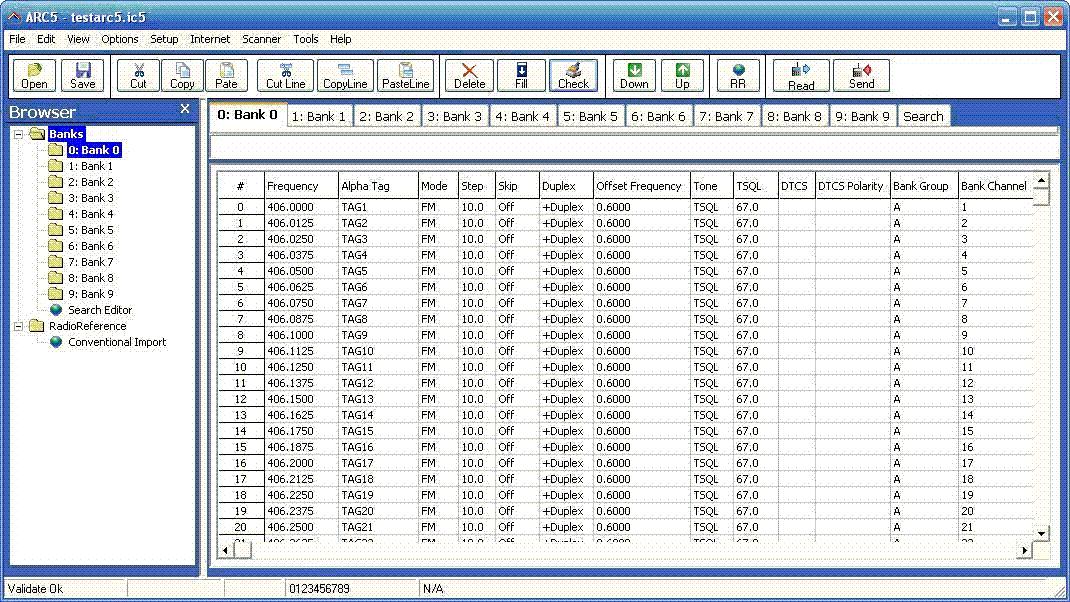
Task: Click the Cut Line toolbar icon
Action: click(285, 75)
